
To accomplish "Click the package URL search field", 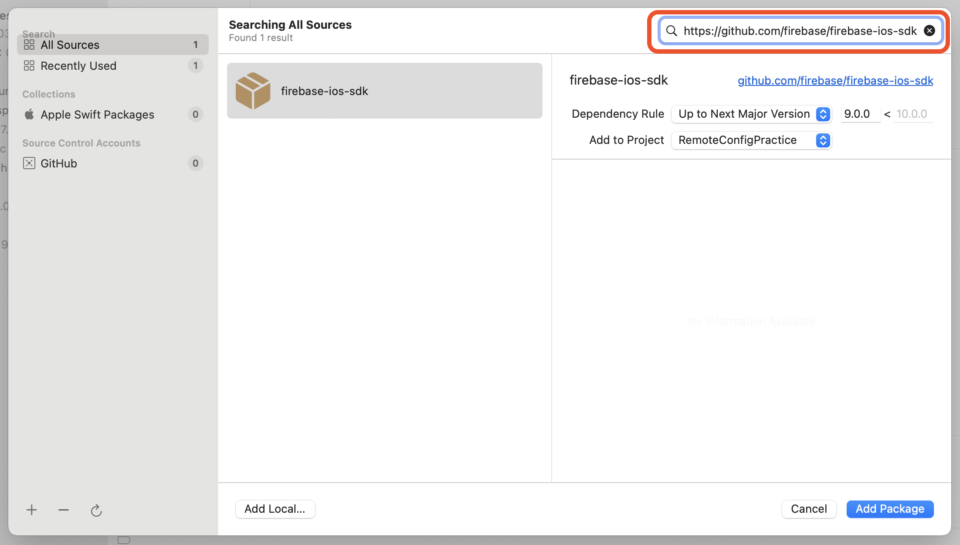I will point(799,31).
